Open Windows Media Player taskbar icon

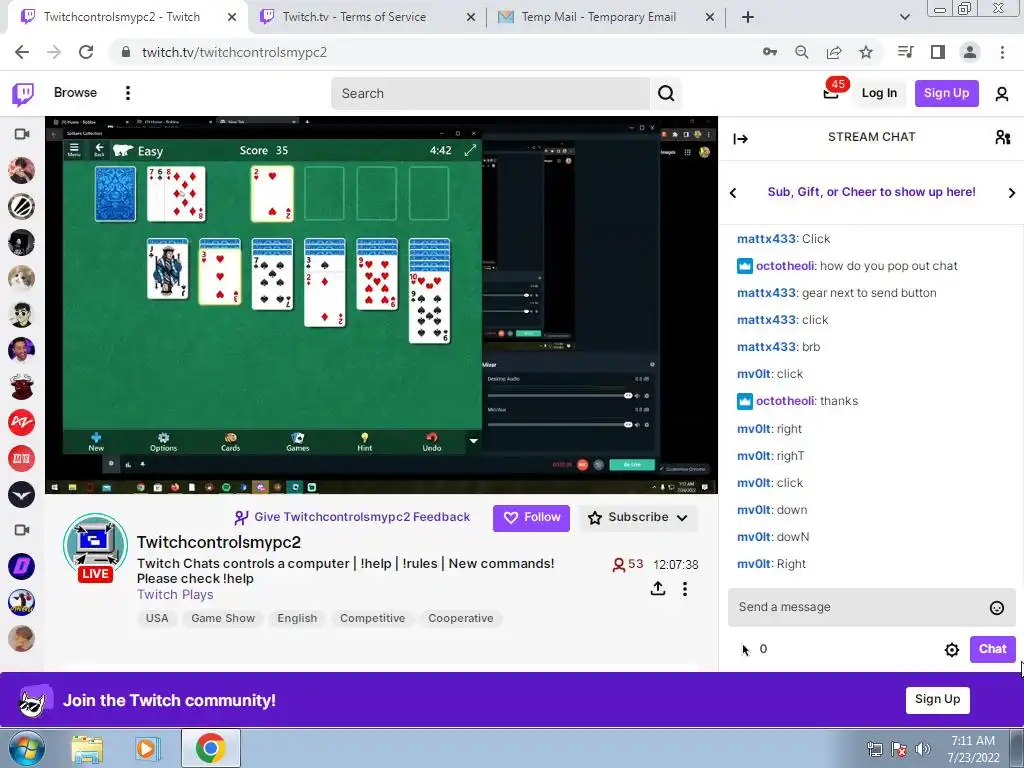click(x=147, y=748)
